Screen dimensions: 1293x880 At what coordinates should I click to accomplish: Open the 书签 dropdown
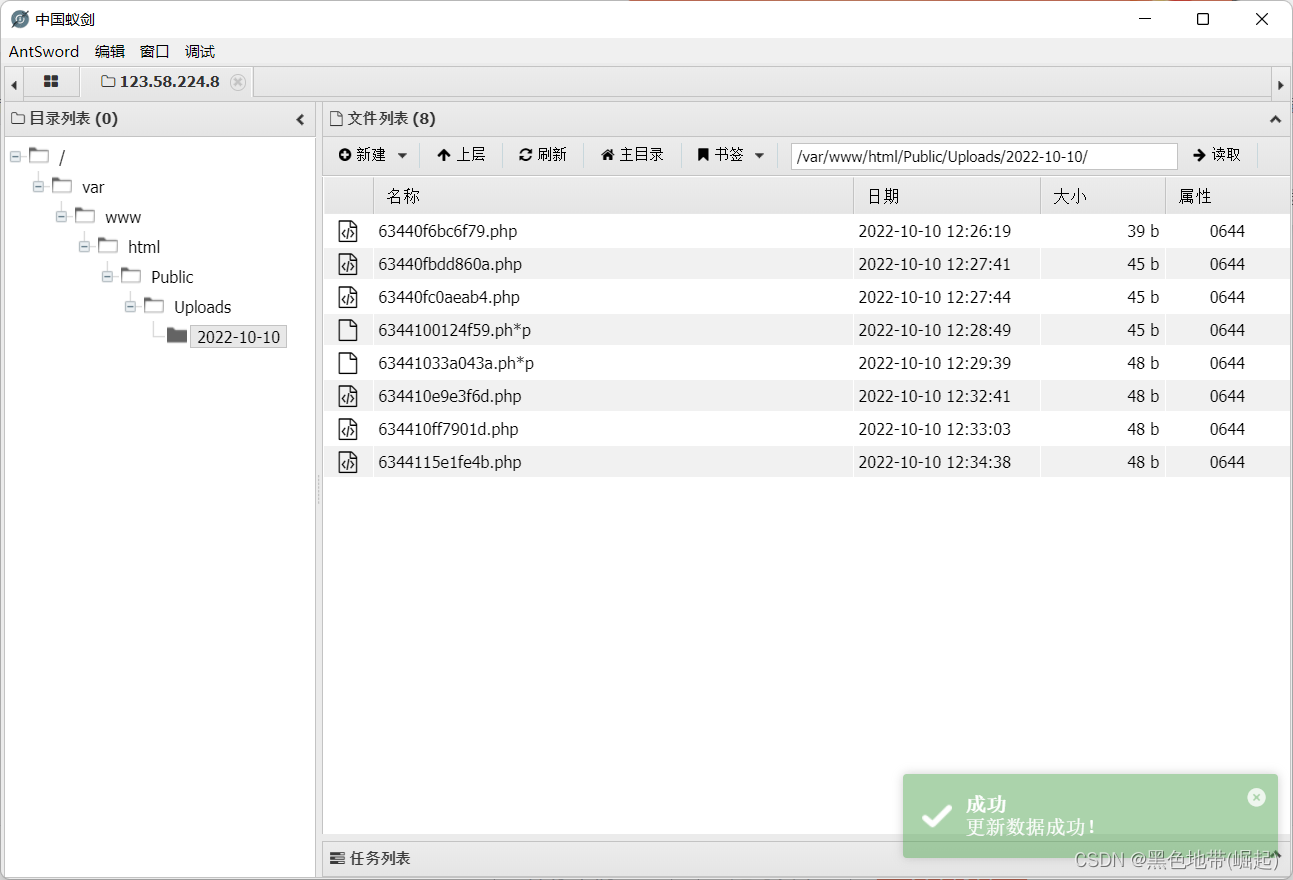731,155
